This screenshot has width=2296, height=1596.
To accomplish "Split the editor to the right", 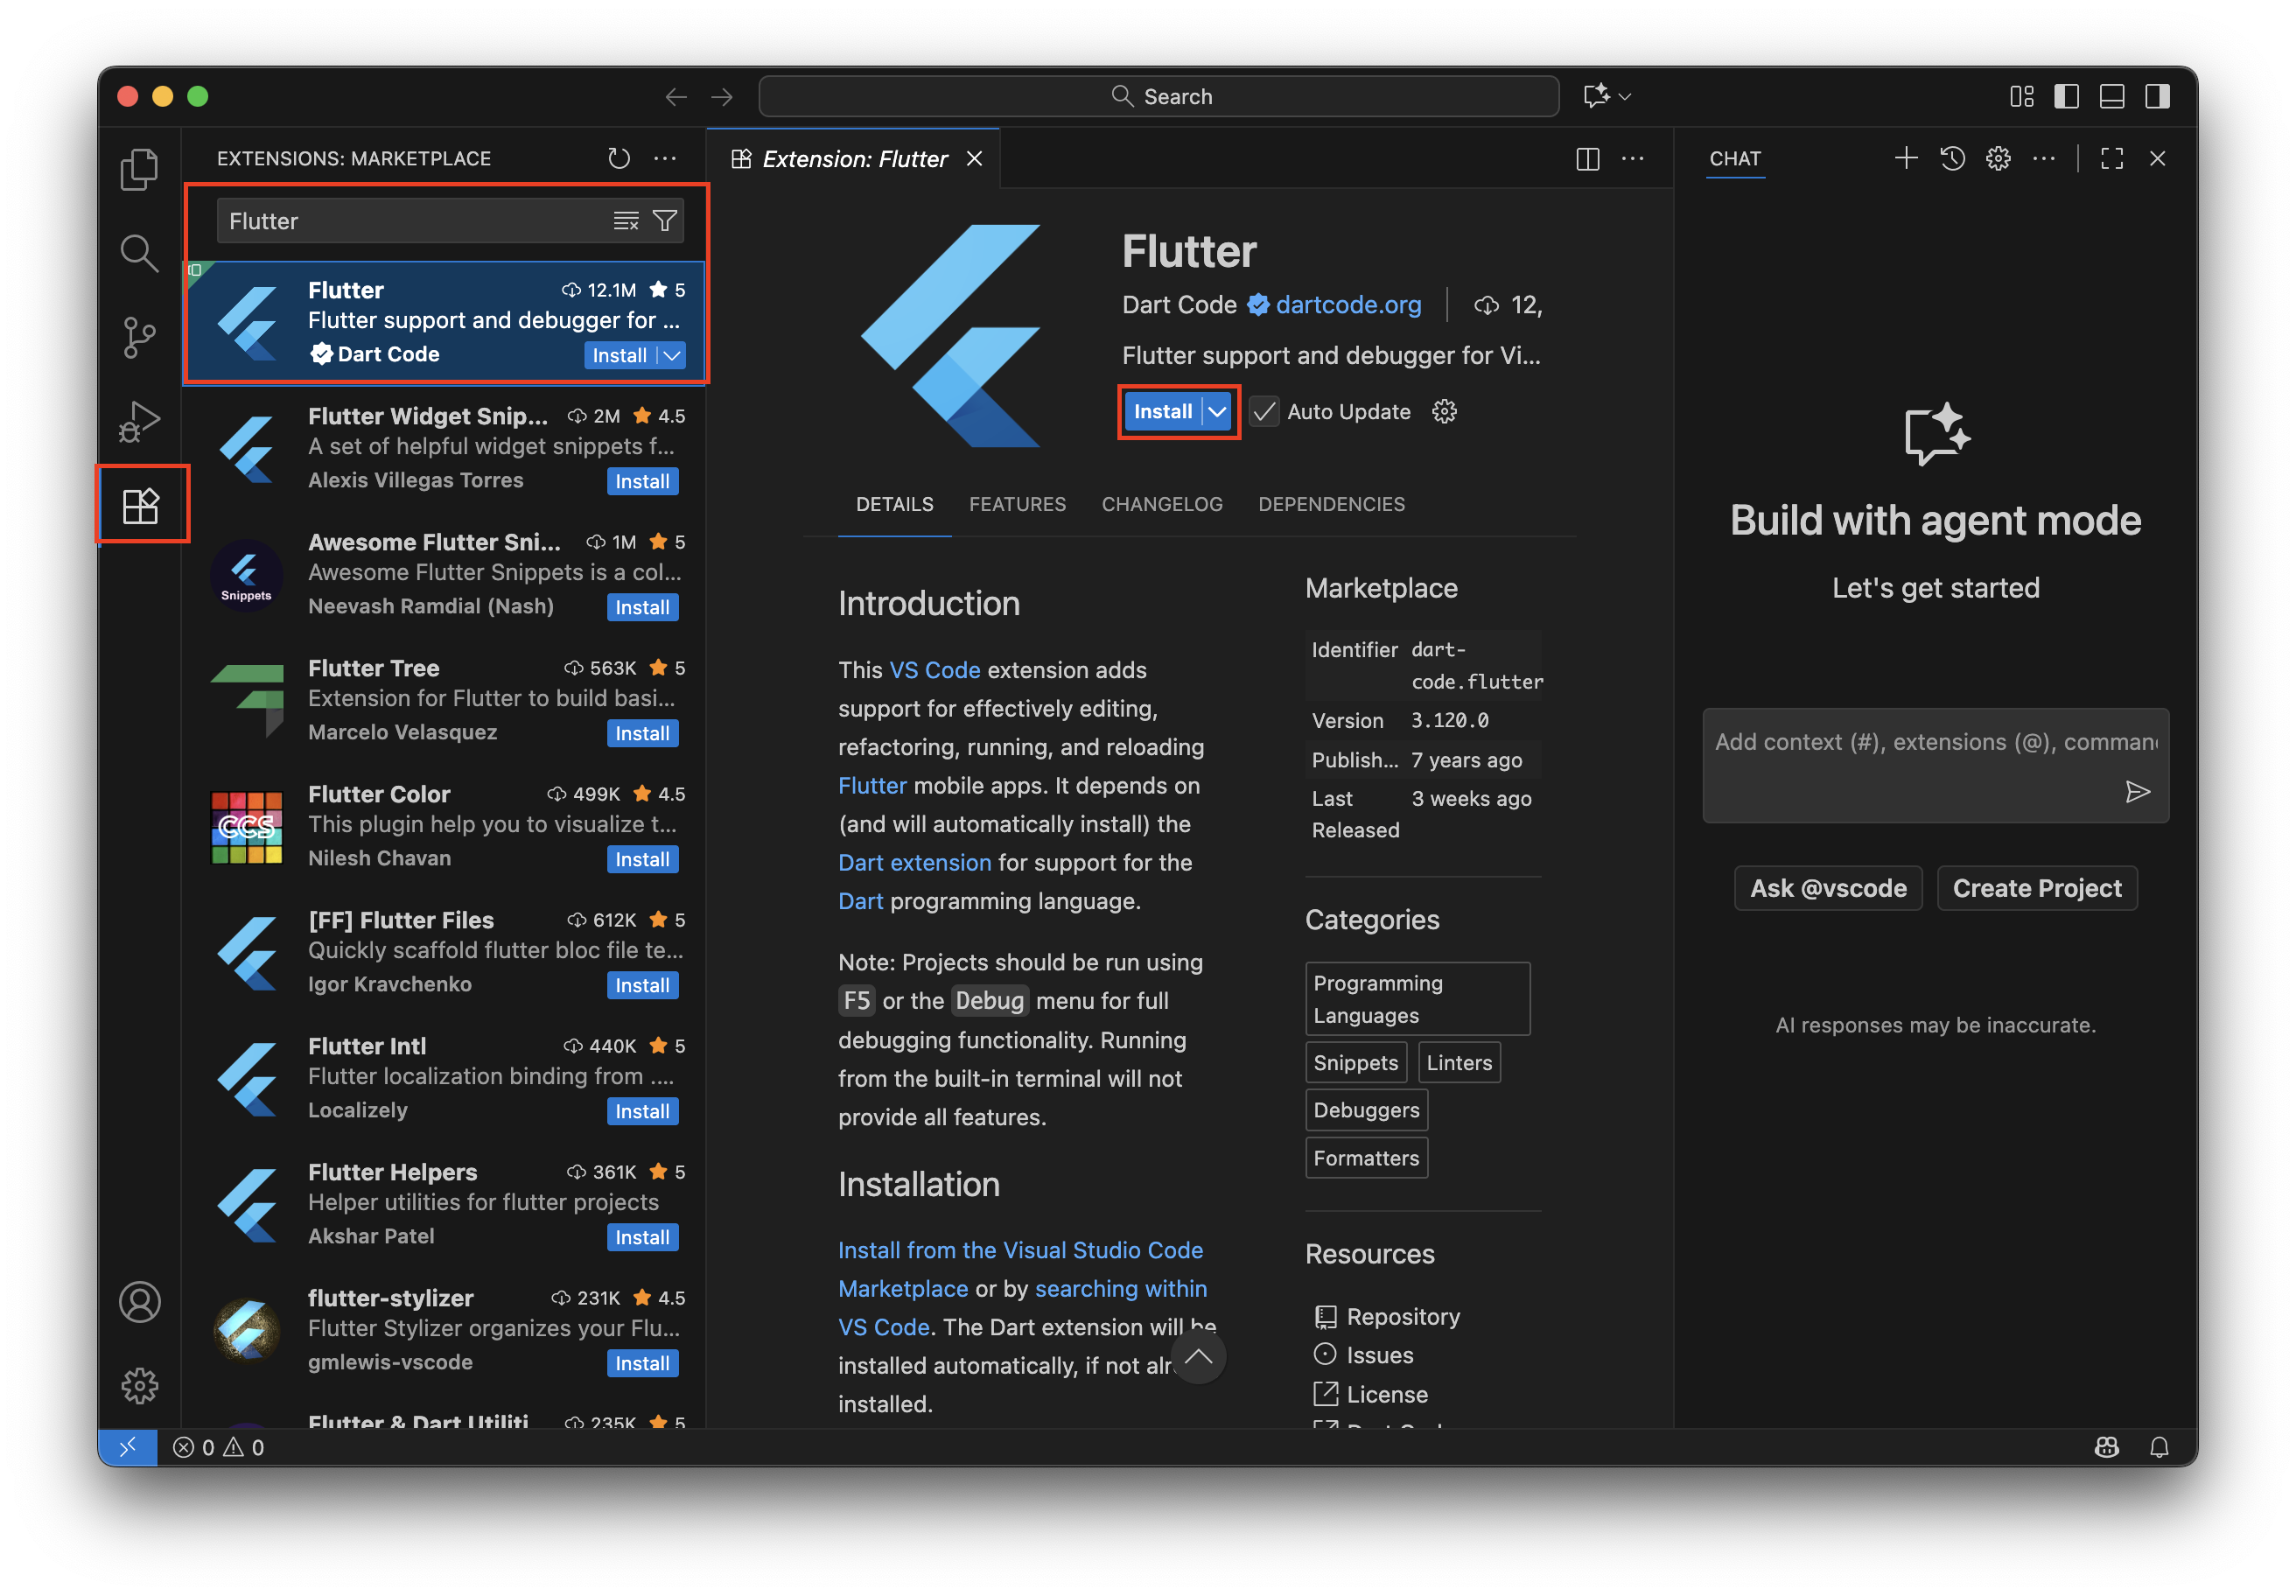I will (1588, 158).
